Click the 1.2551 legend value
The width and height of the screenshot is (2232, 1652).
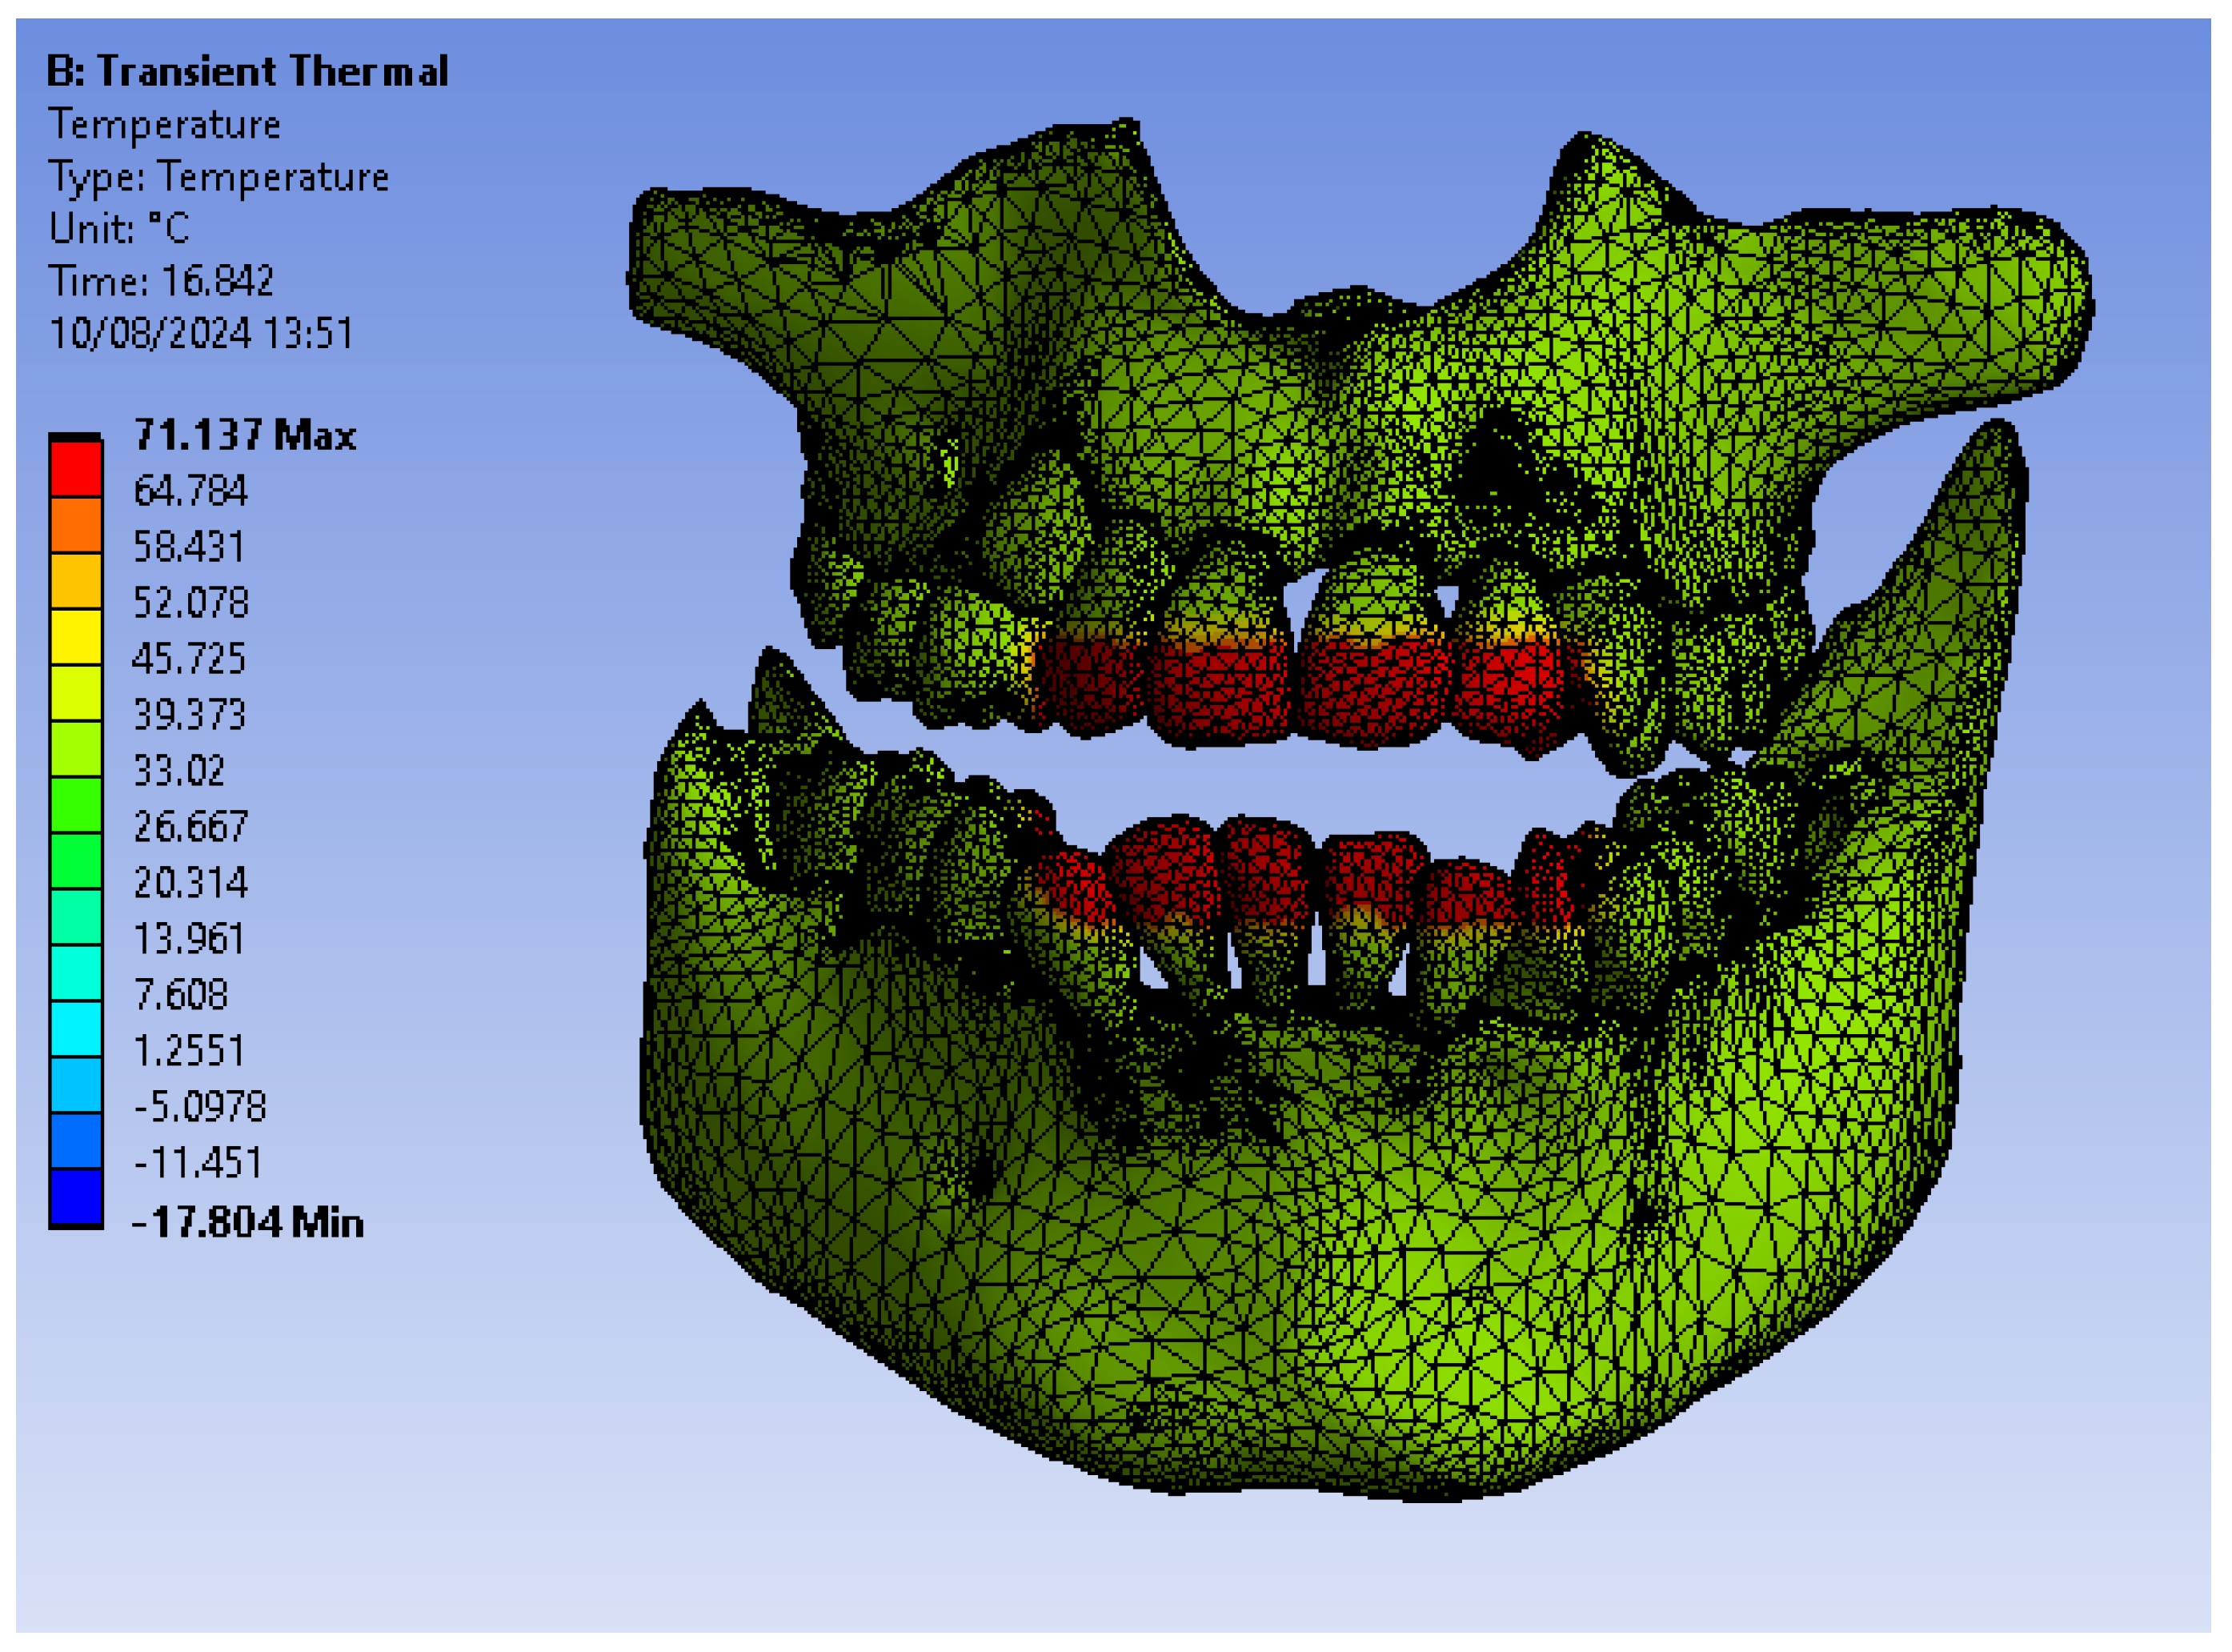click(189, 1051)
